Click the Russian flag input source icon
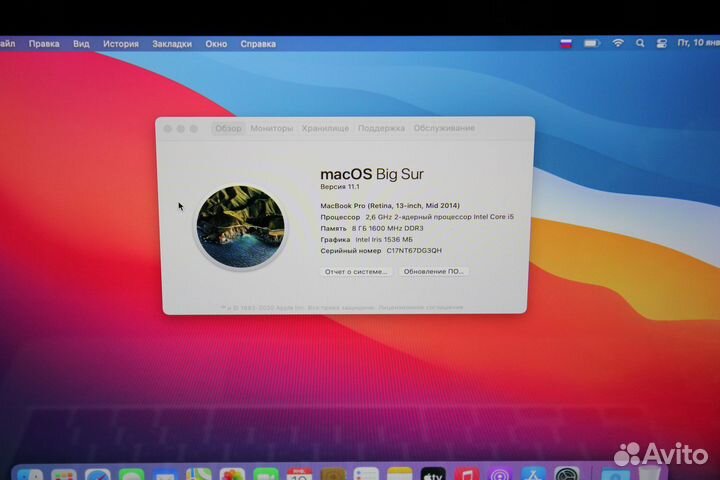The height and width of the screenshot is (480, 720). point(566,44)
